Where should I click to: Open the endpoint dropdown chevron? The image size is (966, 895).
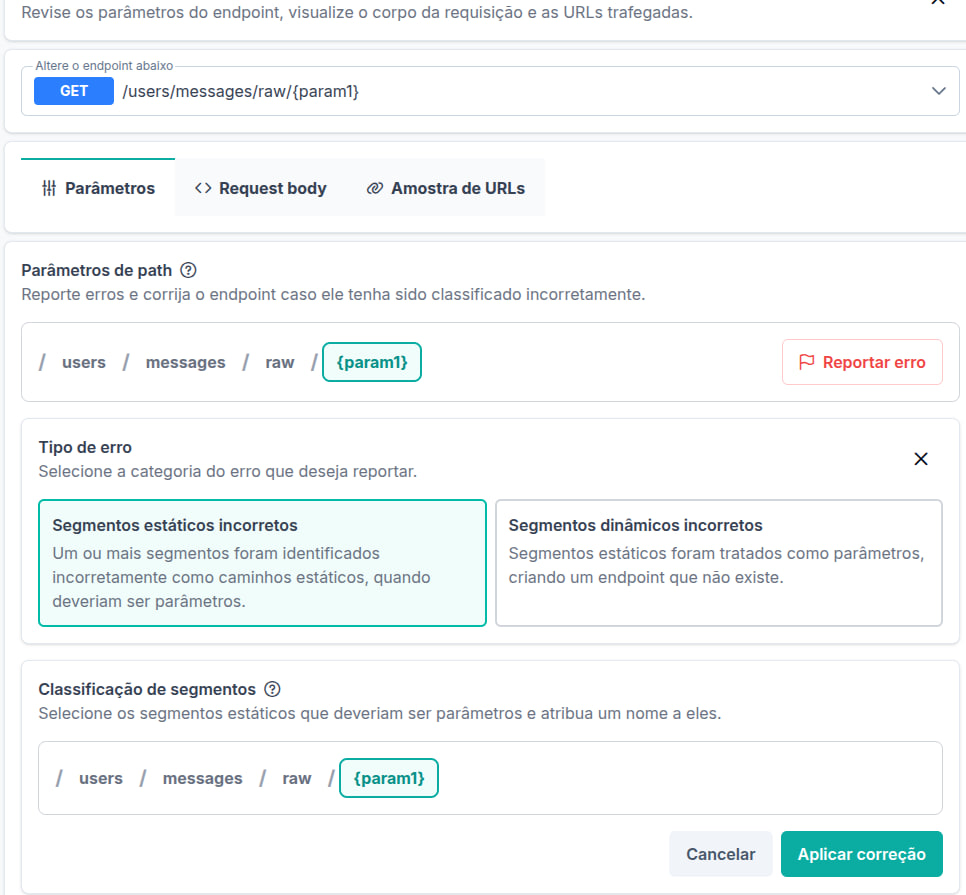pyautogui.click(x=938, y=91)
